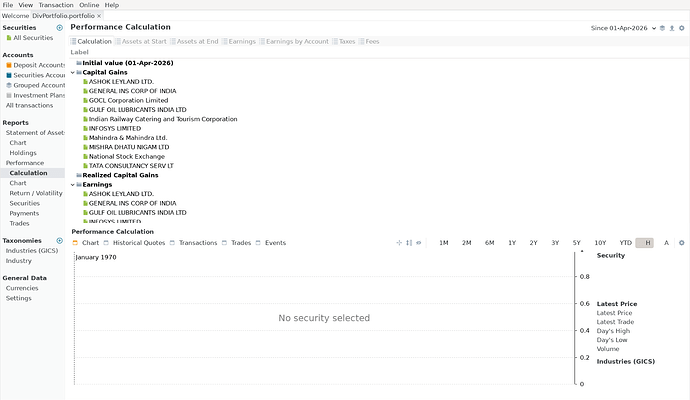Set chart range to 1M
The height and width of the screenshot is (400, 690).
[x=444, y=243]
